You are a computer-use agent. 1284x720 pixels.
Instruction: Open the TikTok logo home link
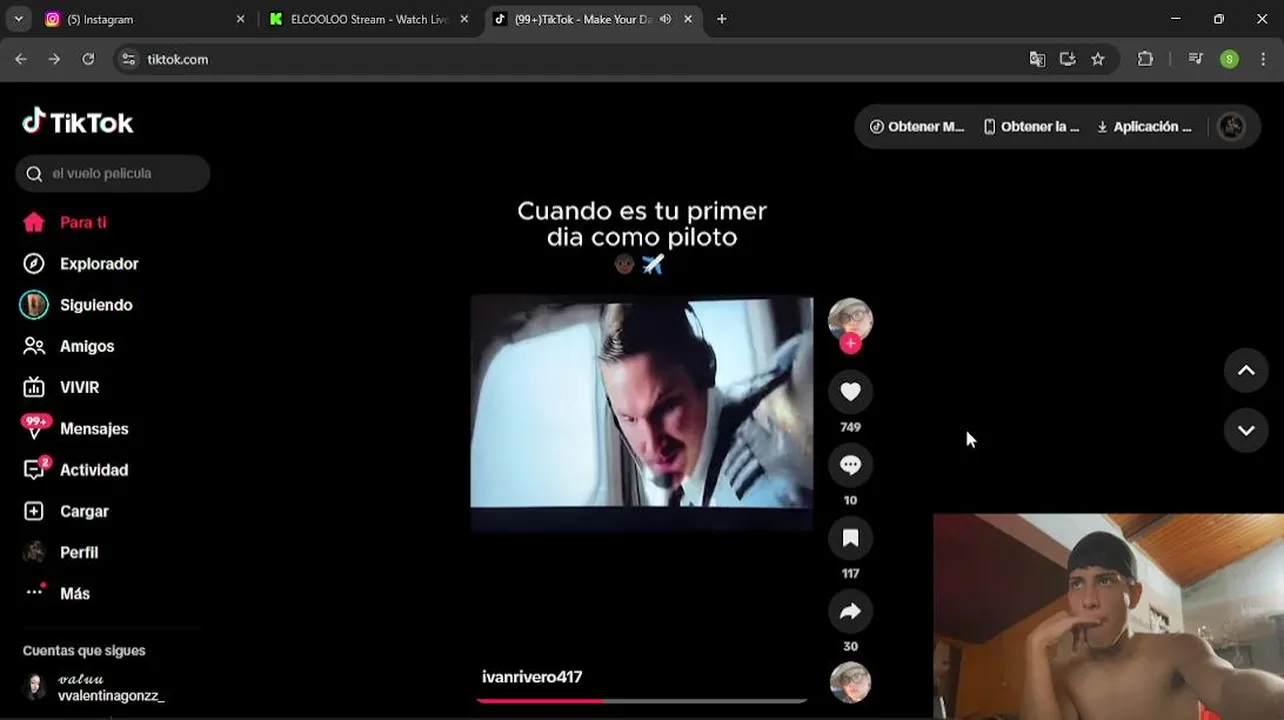(x=78, y=122)
